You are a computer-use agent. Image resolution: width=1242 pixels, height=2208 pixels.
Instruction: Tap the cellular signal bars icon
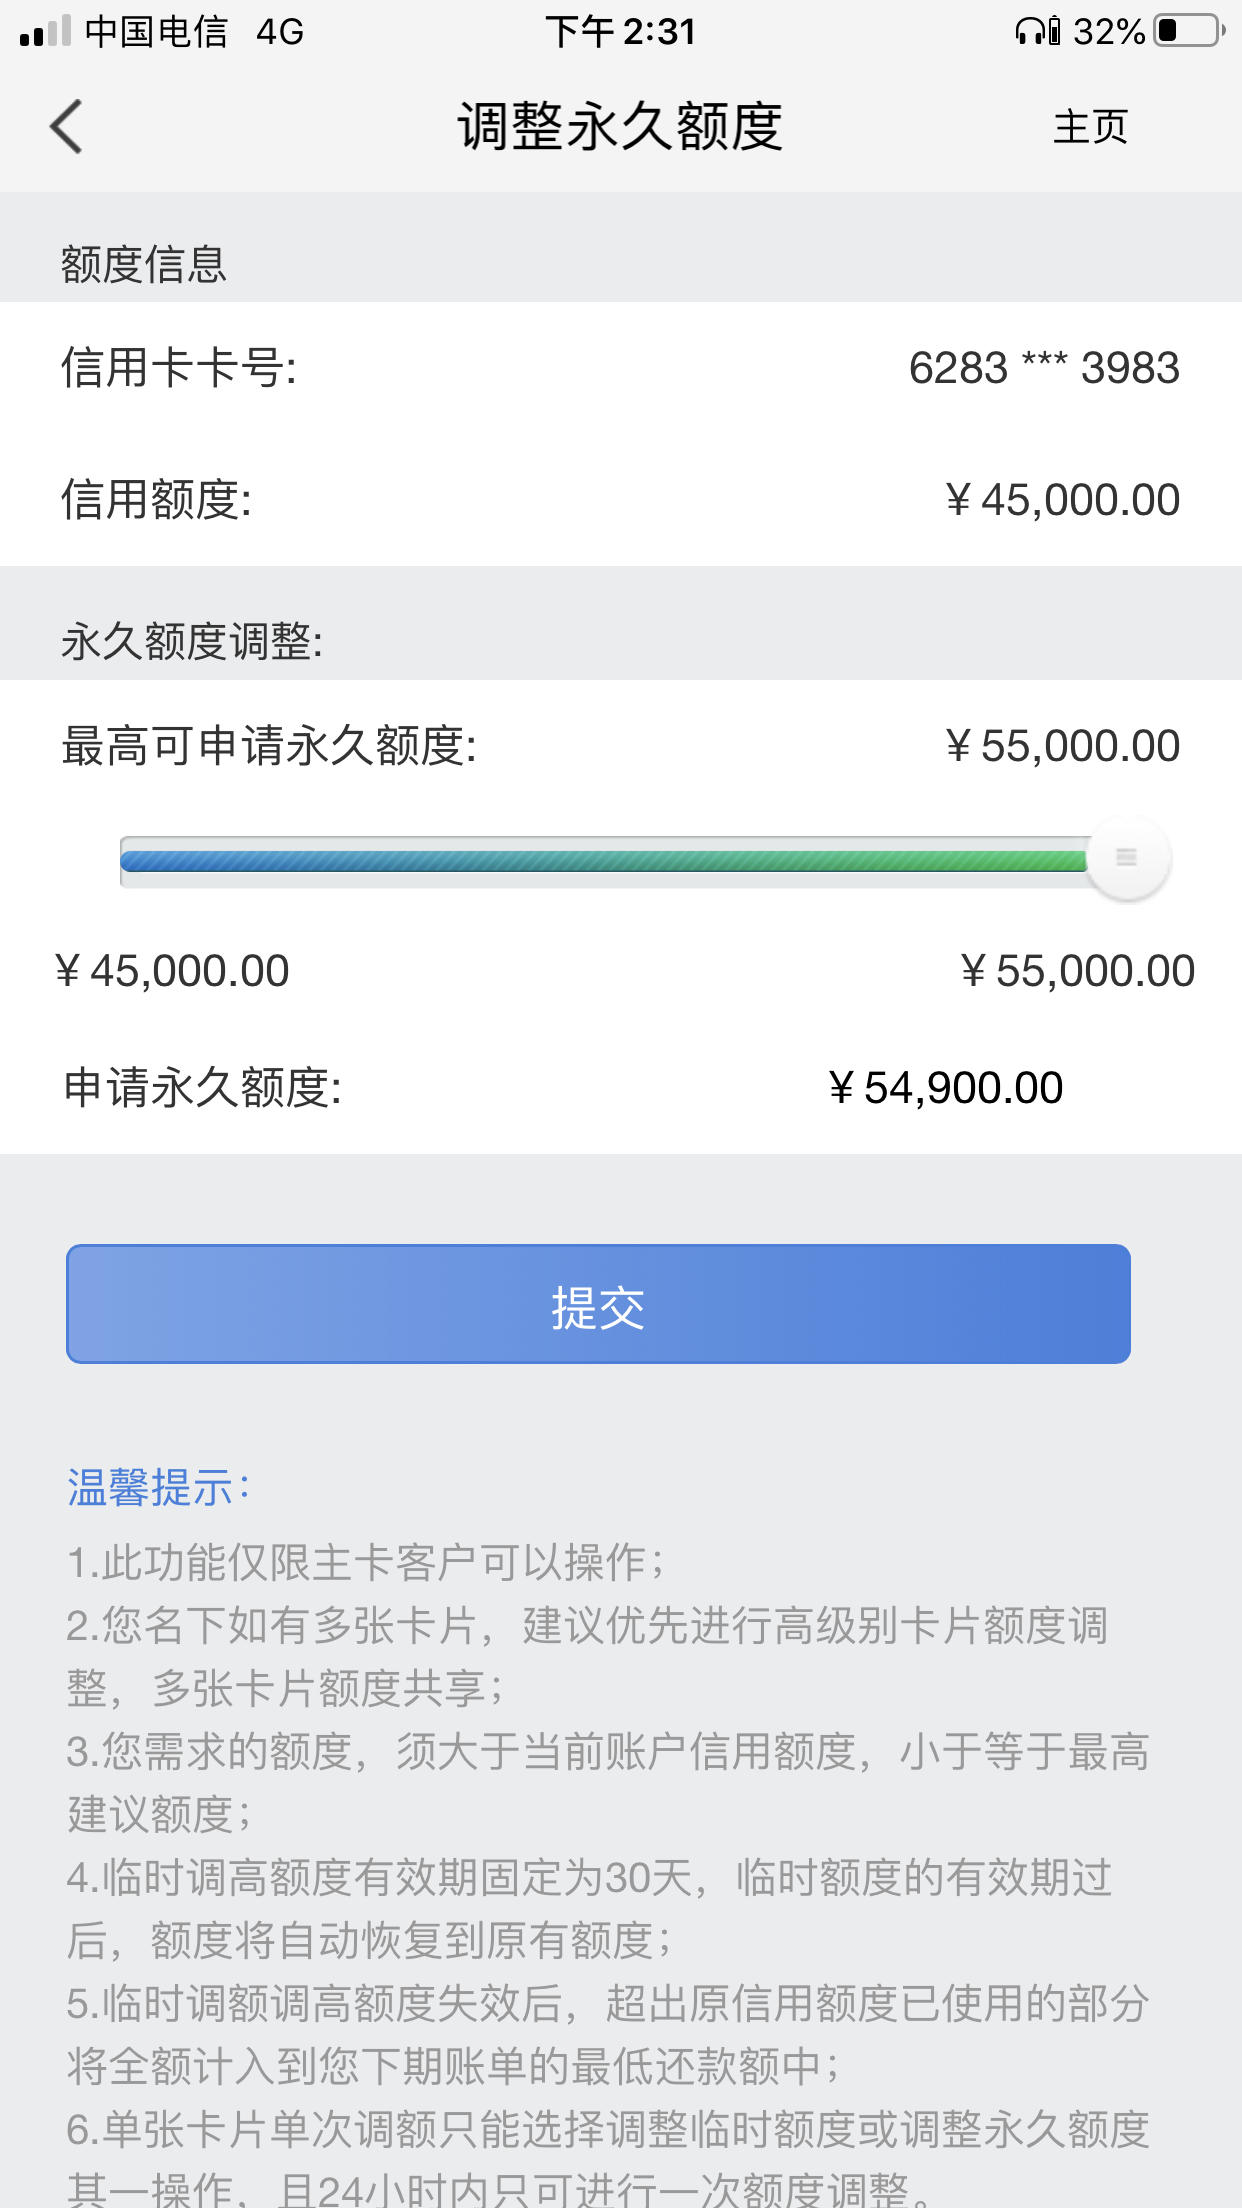pyautogui.click(x=45, y=31)
